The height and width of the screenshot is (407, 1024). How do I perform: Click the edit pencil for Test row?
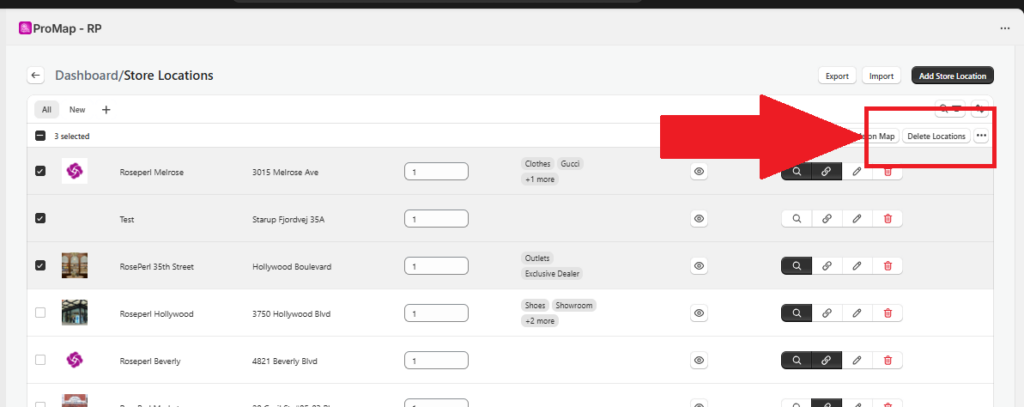point(857,218)
